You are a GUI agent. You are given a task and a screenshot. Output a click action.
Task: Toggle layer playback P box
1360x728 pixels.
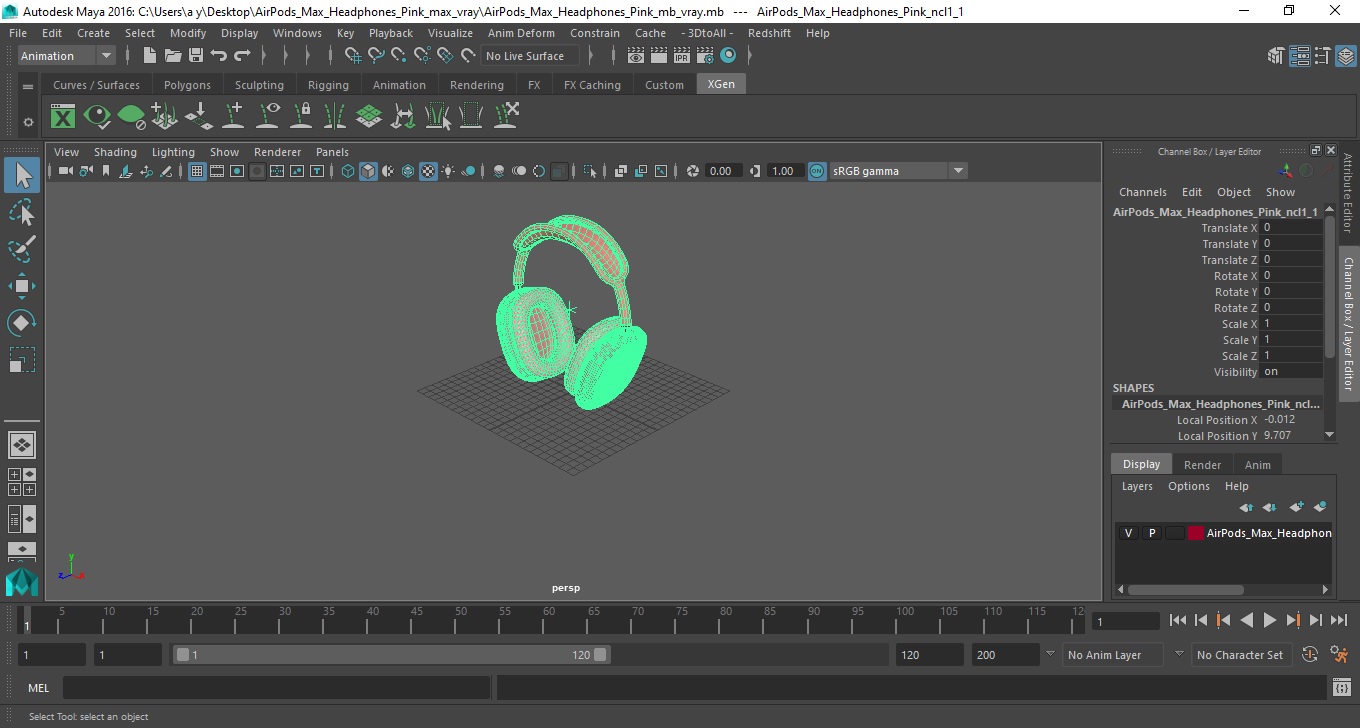(1152, 533)
